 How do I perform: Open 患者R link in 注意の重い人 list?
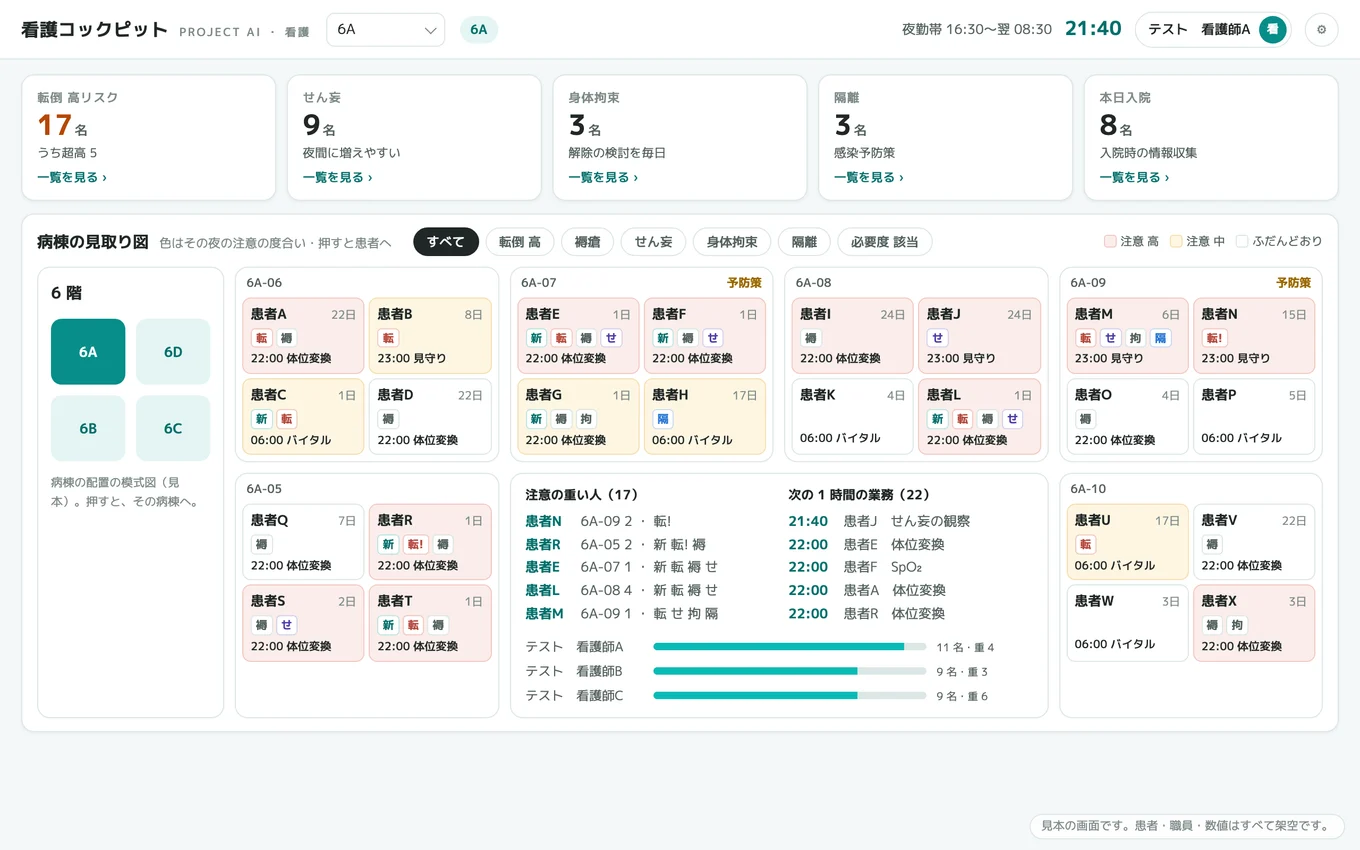tap(543, 544)
